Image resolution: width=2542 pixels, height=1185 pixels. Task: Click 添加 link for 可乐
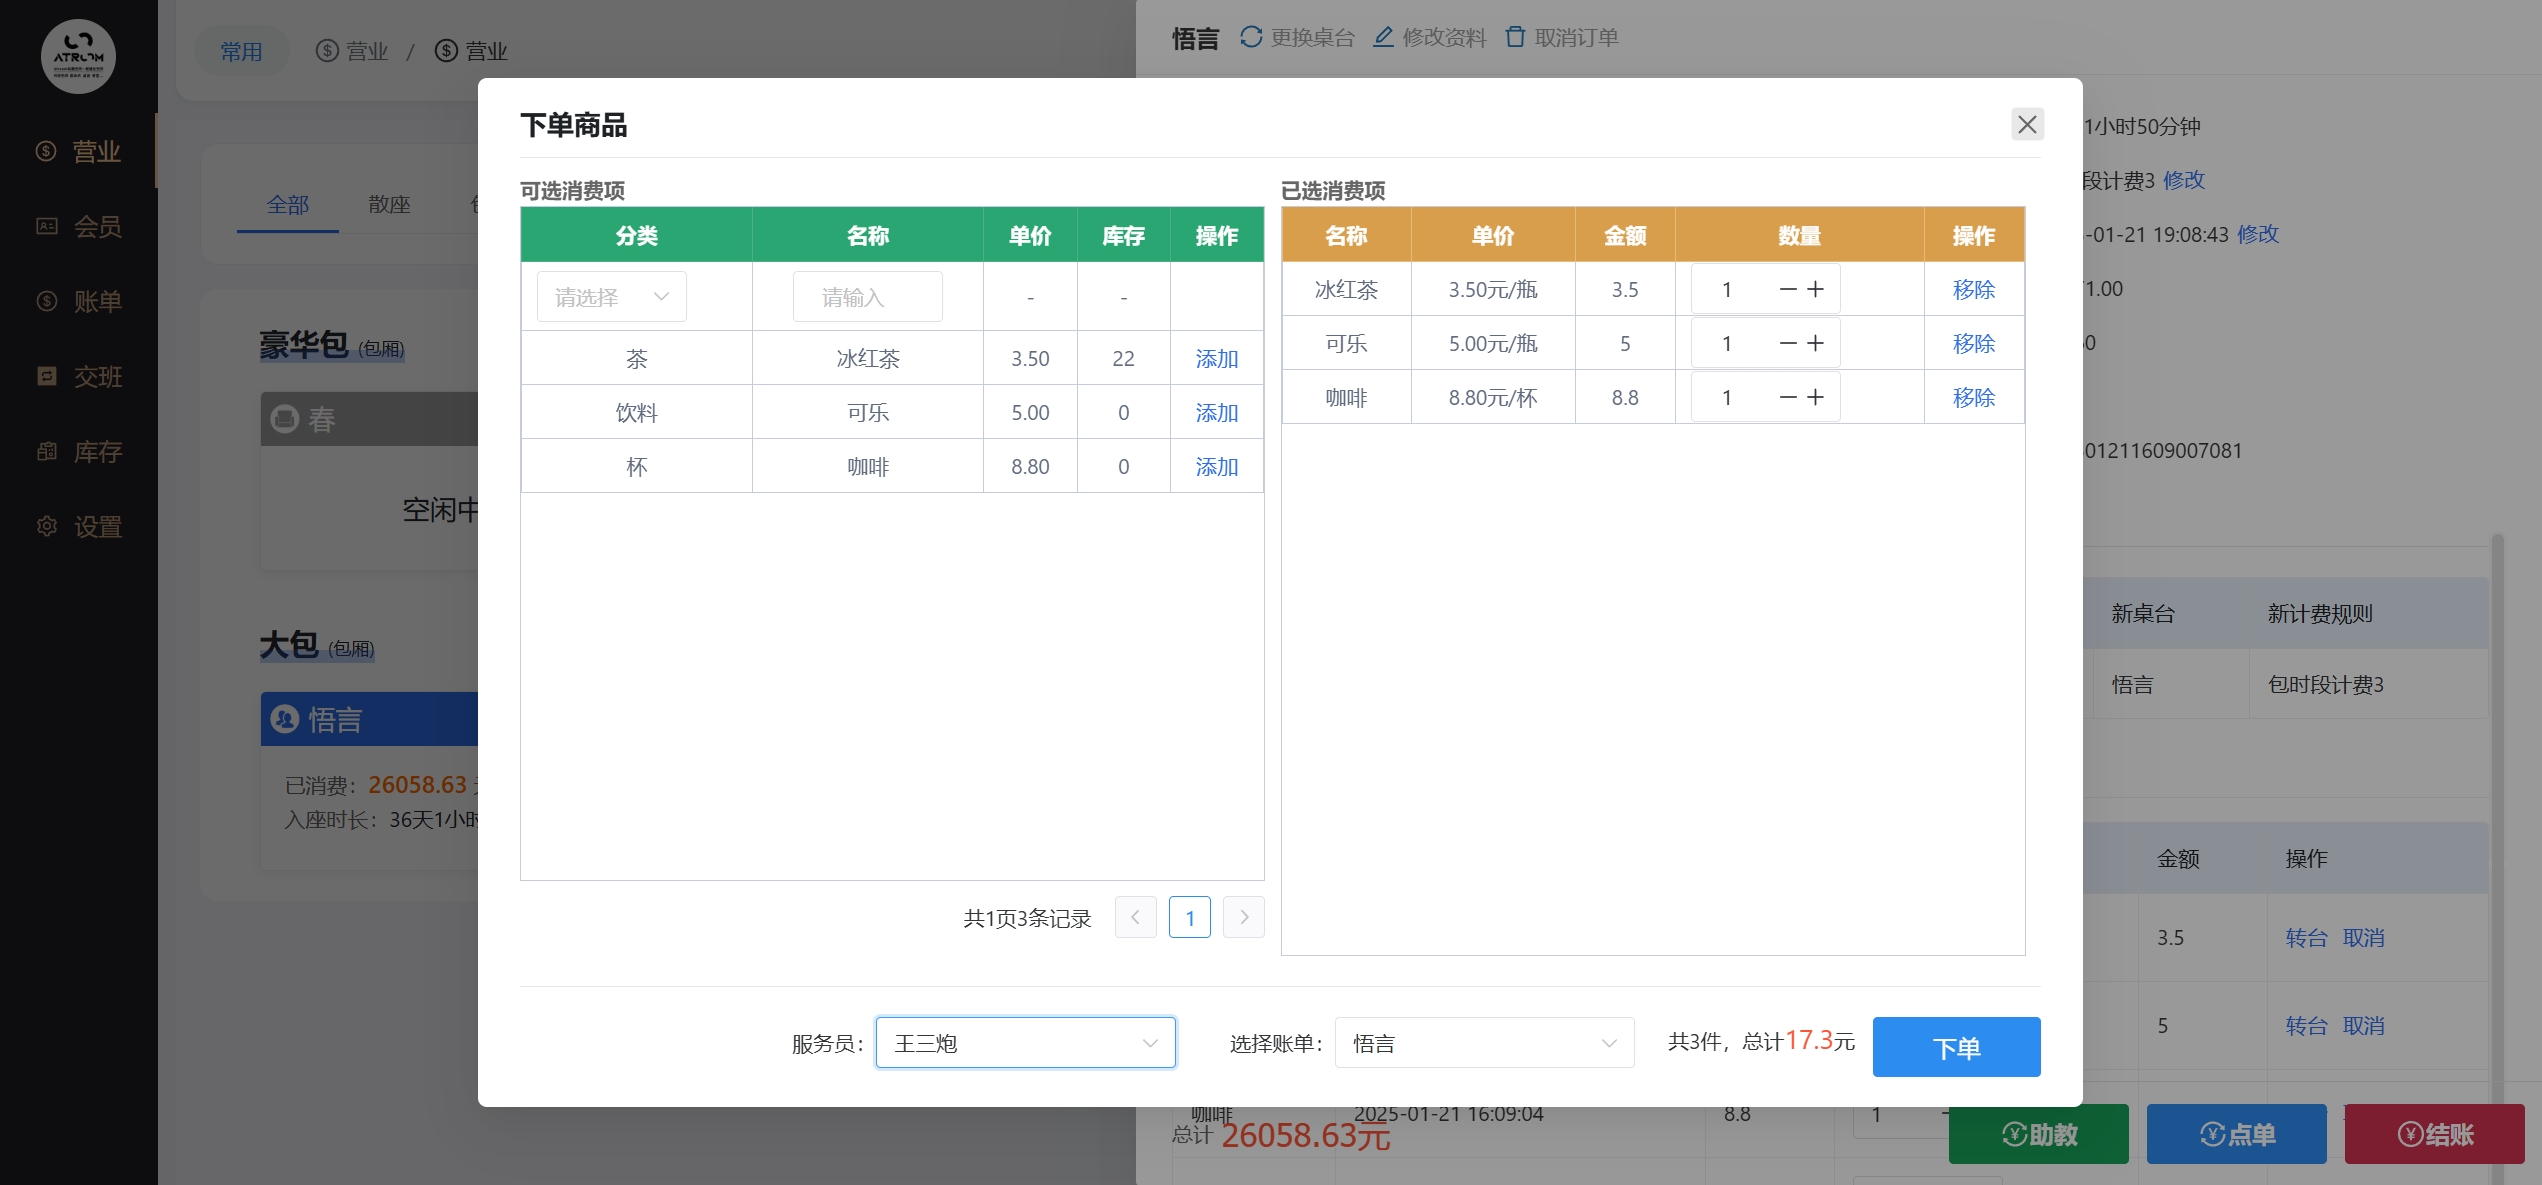coord(1216,412)
